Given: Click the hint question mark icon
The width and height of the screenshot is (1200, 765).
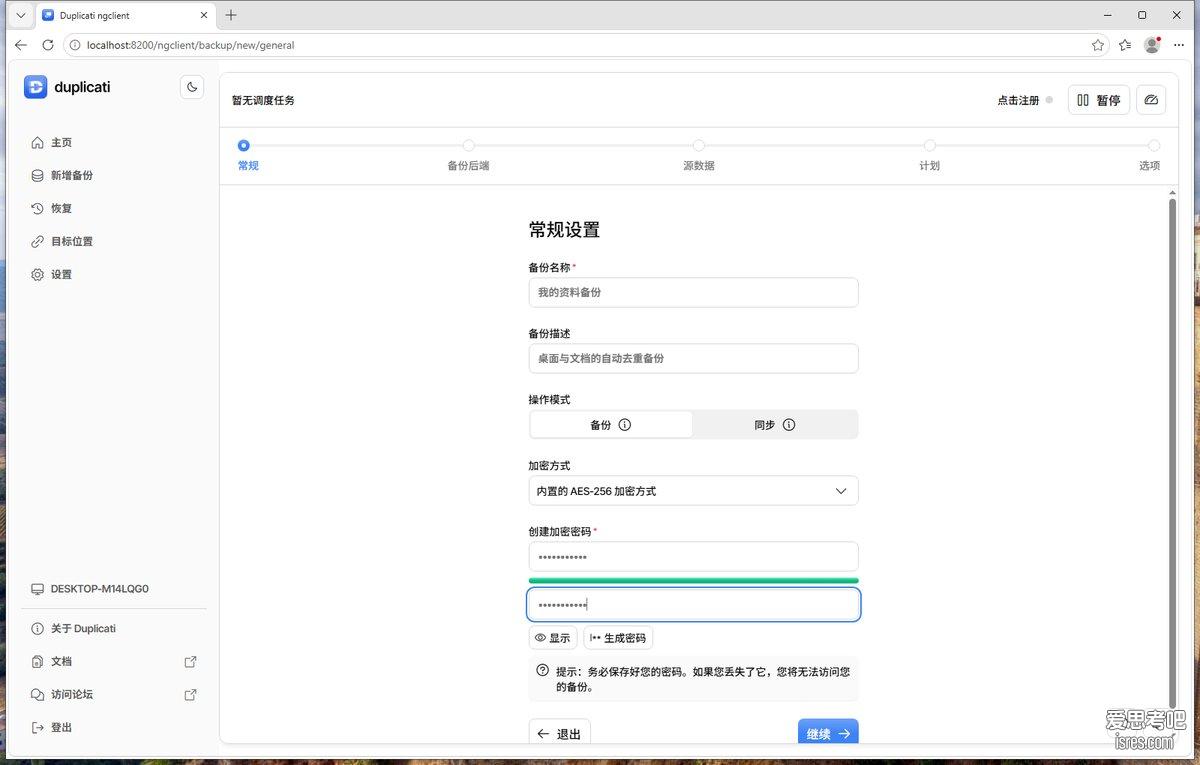Looking at the screenshot, I should [x=543, y=670].
